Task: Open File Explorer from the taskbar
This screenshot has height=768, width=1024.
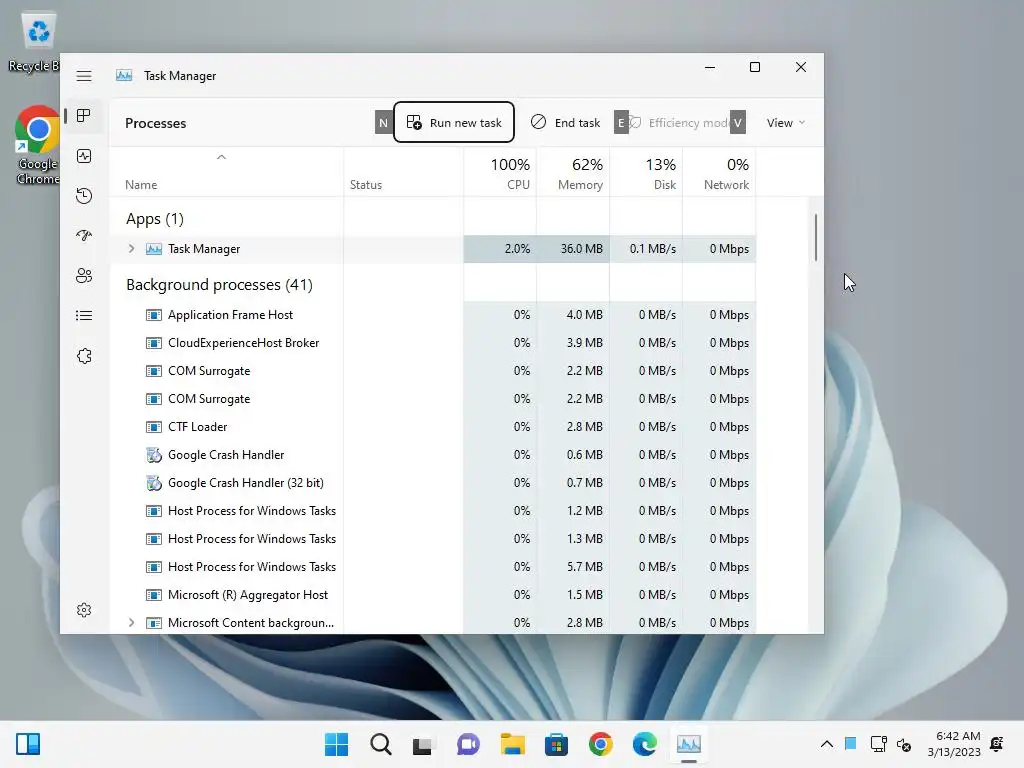Action: click(513, 744)
